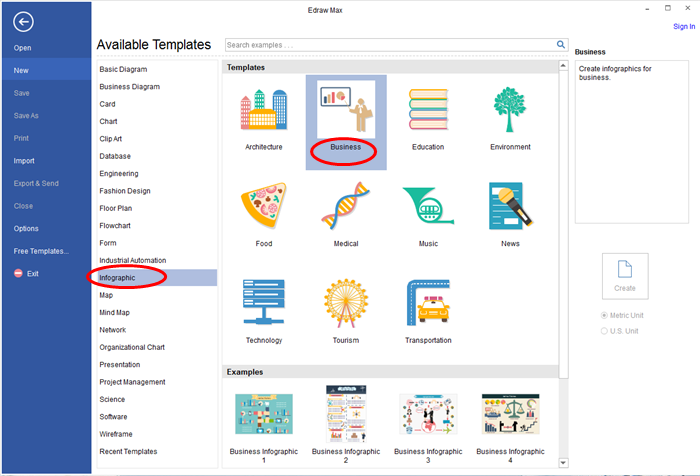Select the Clip Art category
Screen dimensions: 700x476
(111, 139)
